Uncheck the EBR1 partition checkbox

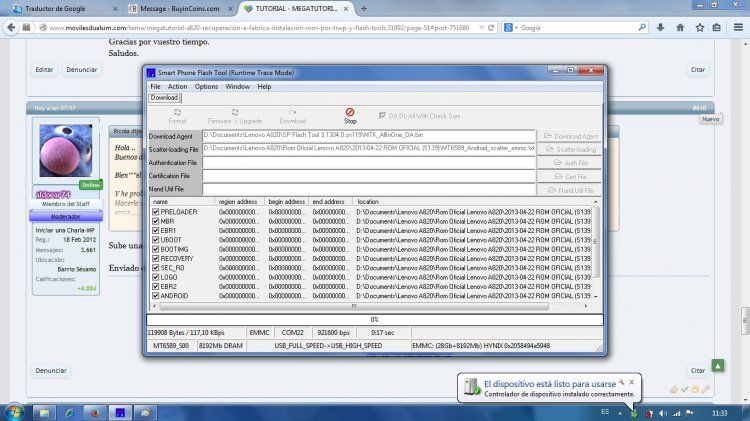(x=155, y=231)
